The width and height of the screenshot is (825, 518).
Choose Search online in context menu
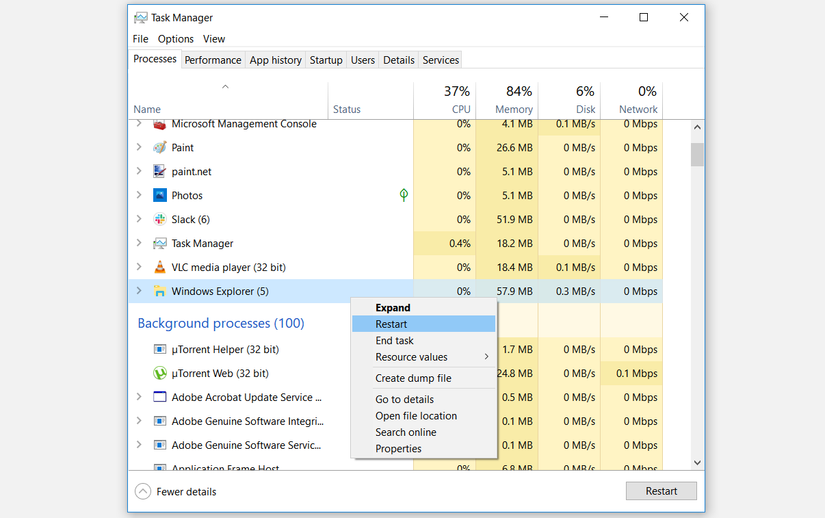(424, 432)
